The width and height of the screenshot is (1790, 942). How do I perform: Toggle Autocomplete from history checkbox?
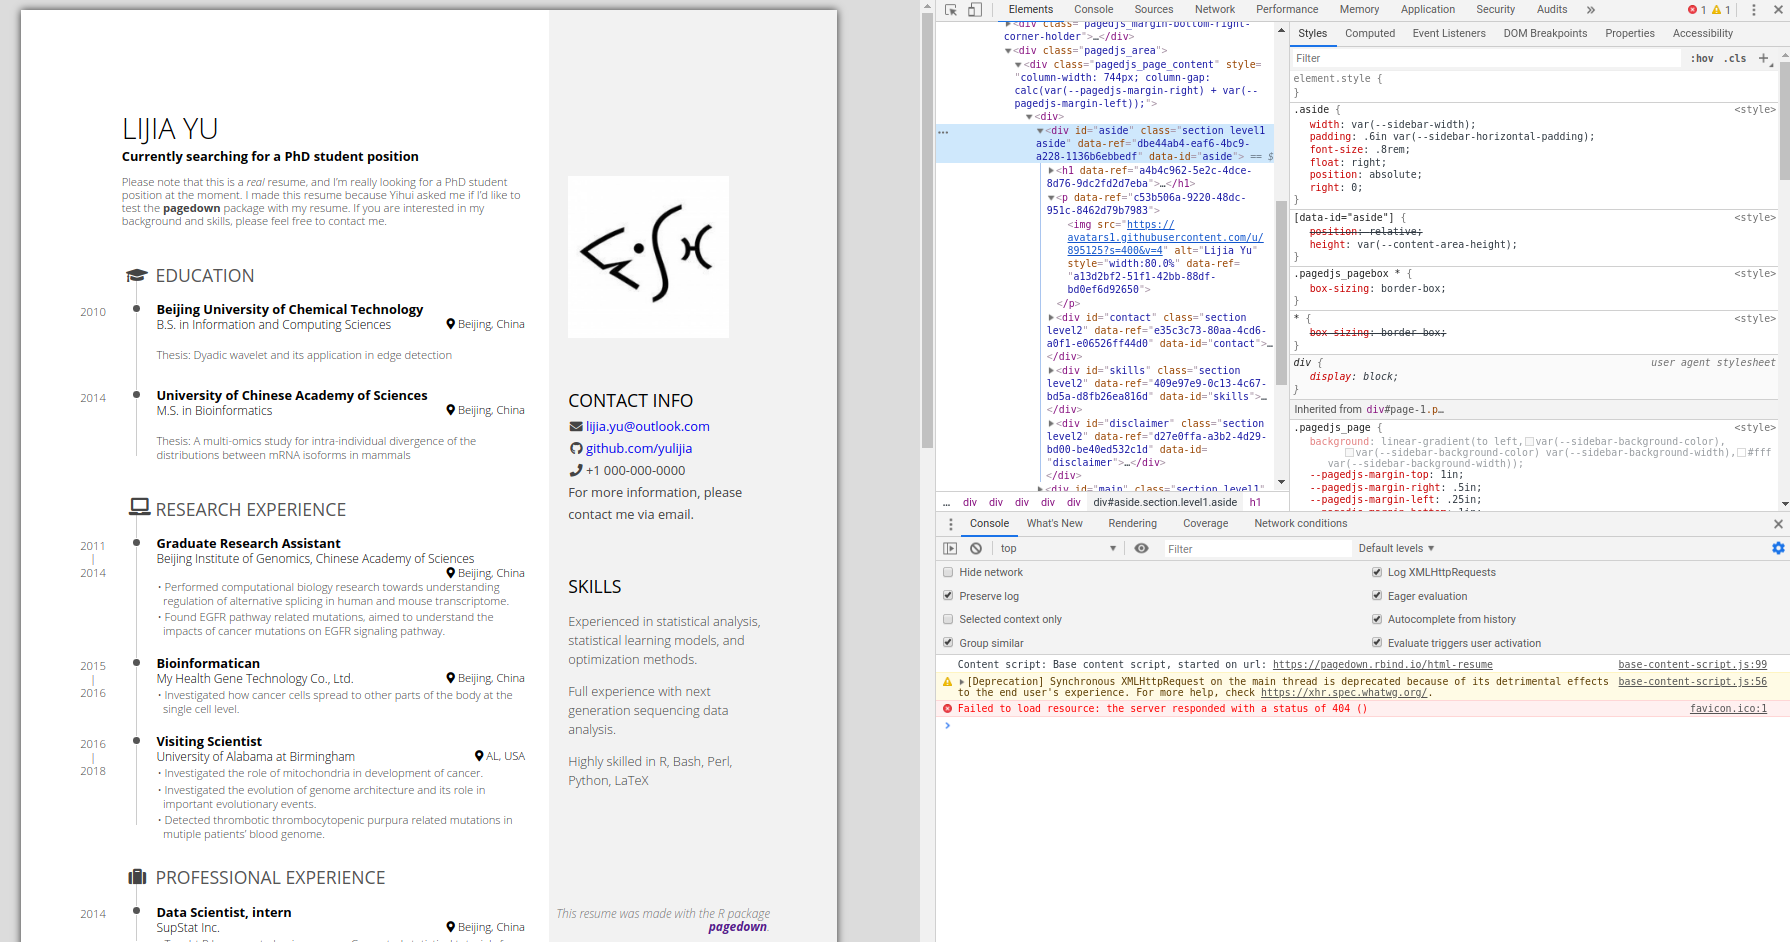click(x=1377, y=620)
